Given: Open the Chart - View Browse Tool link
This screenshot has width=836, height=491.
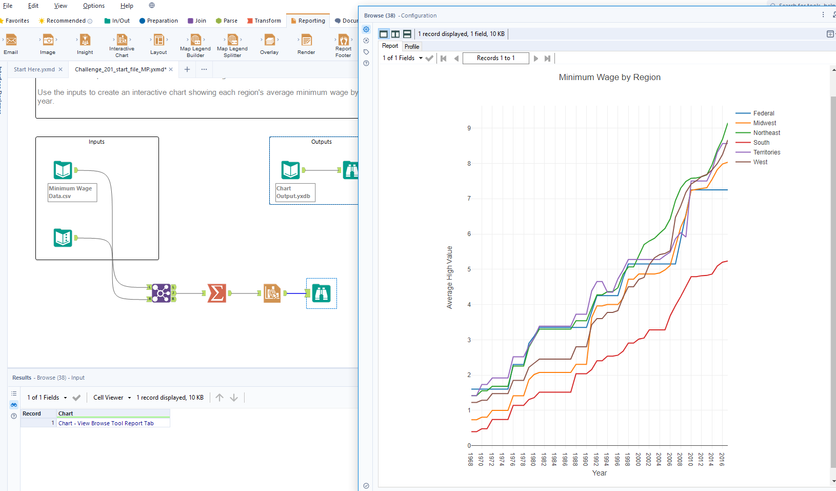Looking at the screenshot, I should click(106, 423).
